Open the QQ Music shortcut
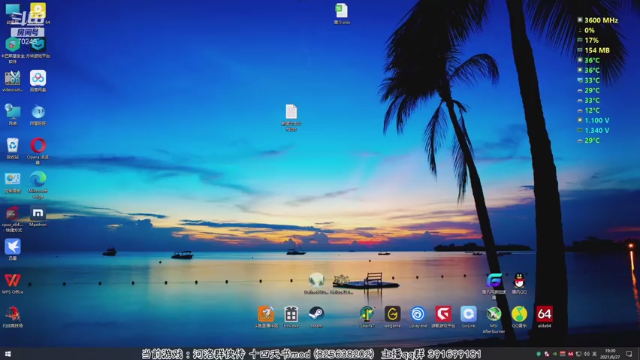The width and height of the screenshot is (640, 360). (x=519, y=317)
